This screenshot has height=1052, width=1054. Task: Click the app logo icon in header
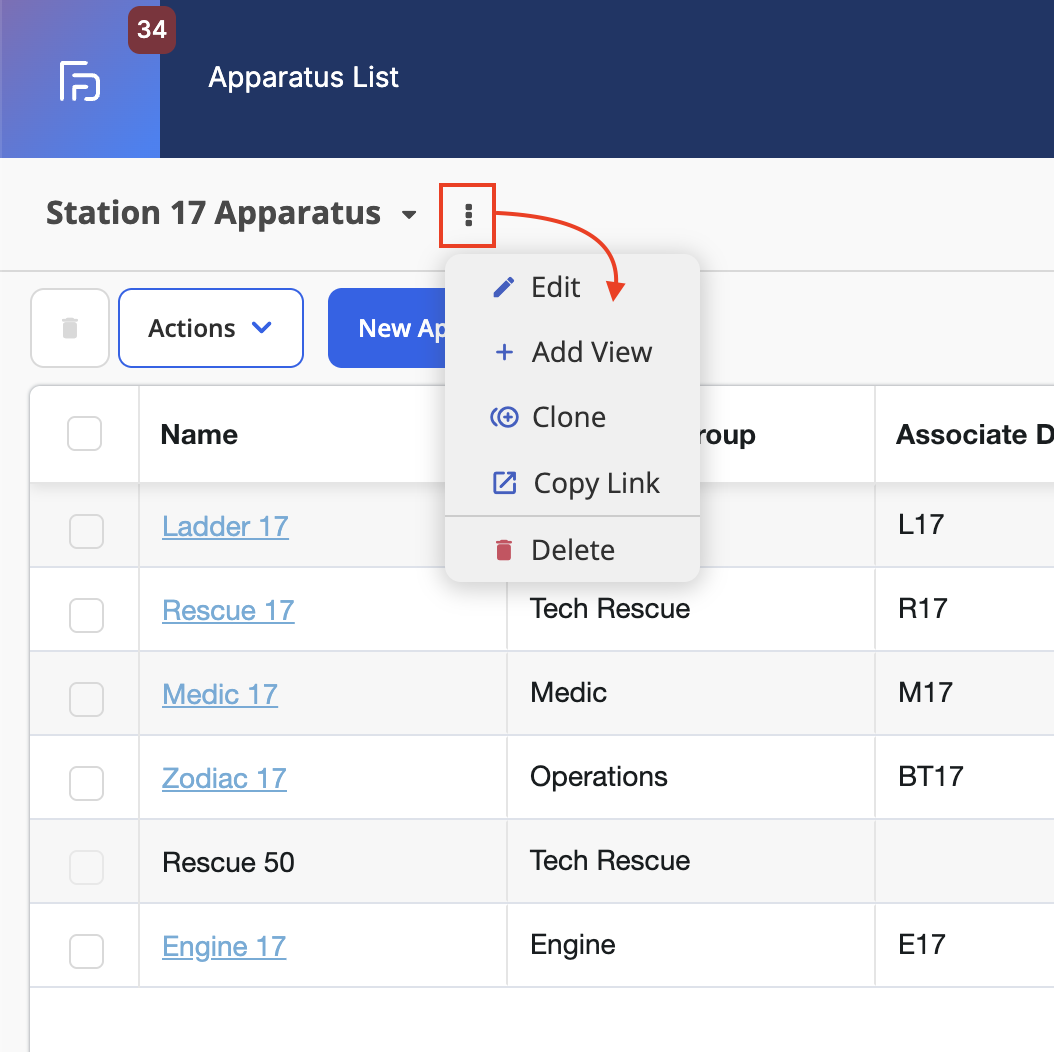click(x=80, y=81)
